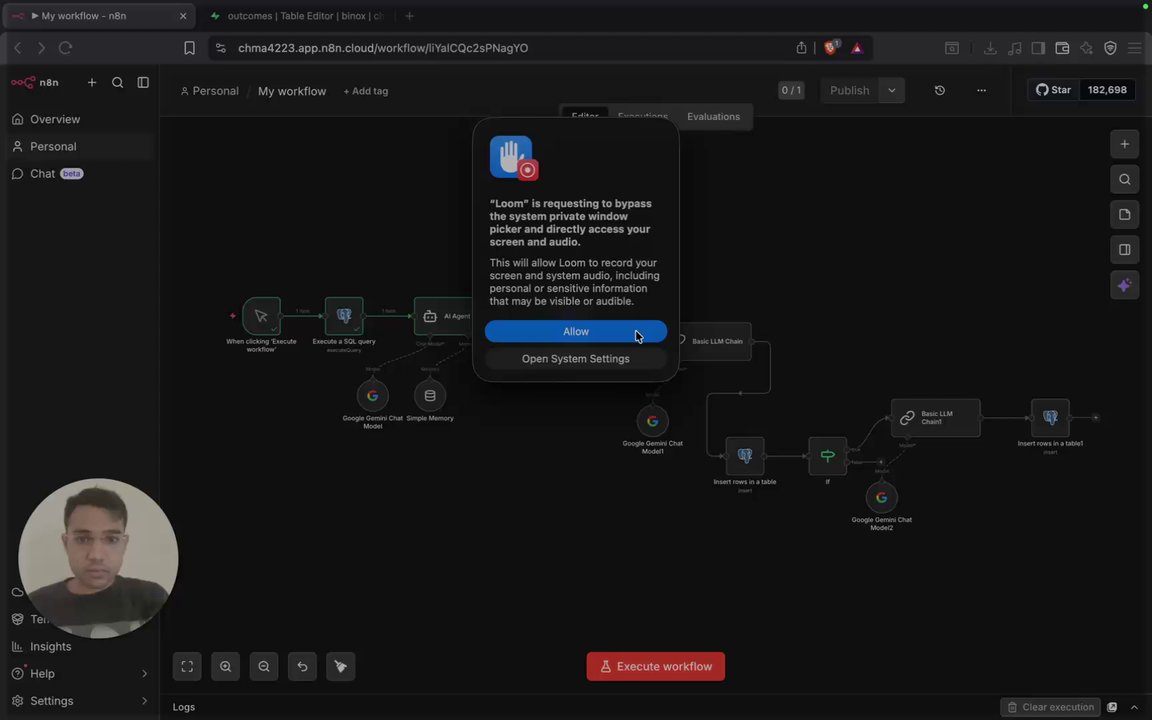Switch to the Executions tab

click(x=643, y=117)
